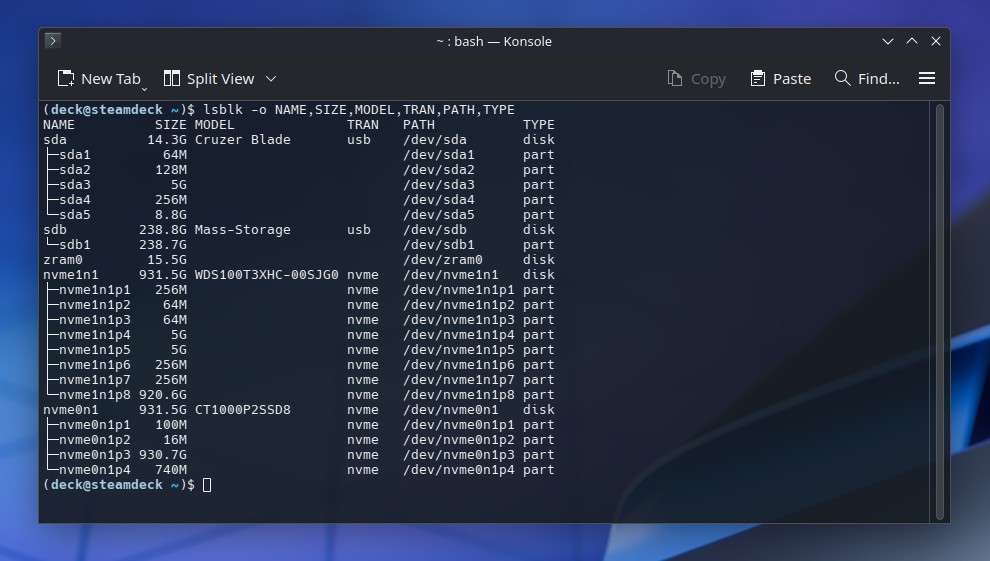
Task: Click the 'sda5' partition name
Action: point(75,215)
